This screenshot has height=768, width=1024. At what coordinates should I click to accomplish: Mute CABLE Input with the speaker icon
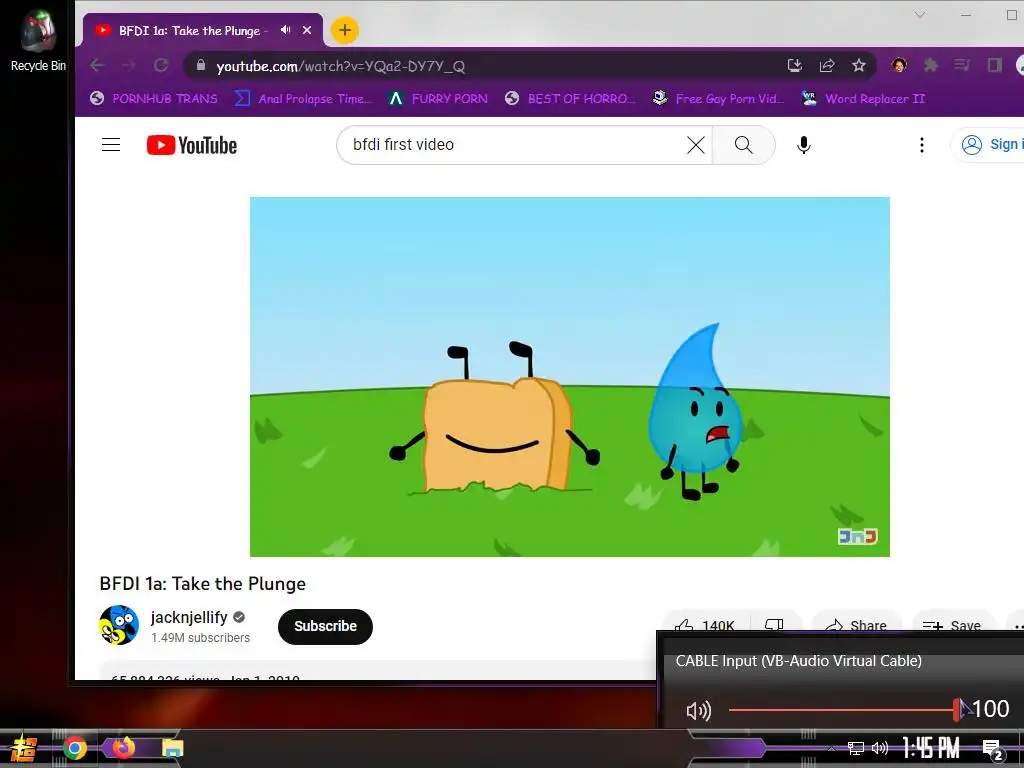click(x=698, y=711)
